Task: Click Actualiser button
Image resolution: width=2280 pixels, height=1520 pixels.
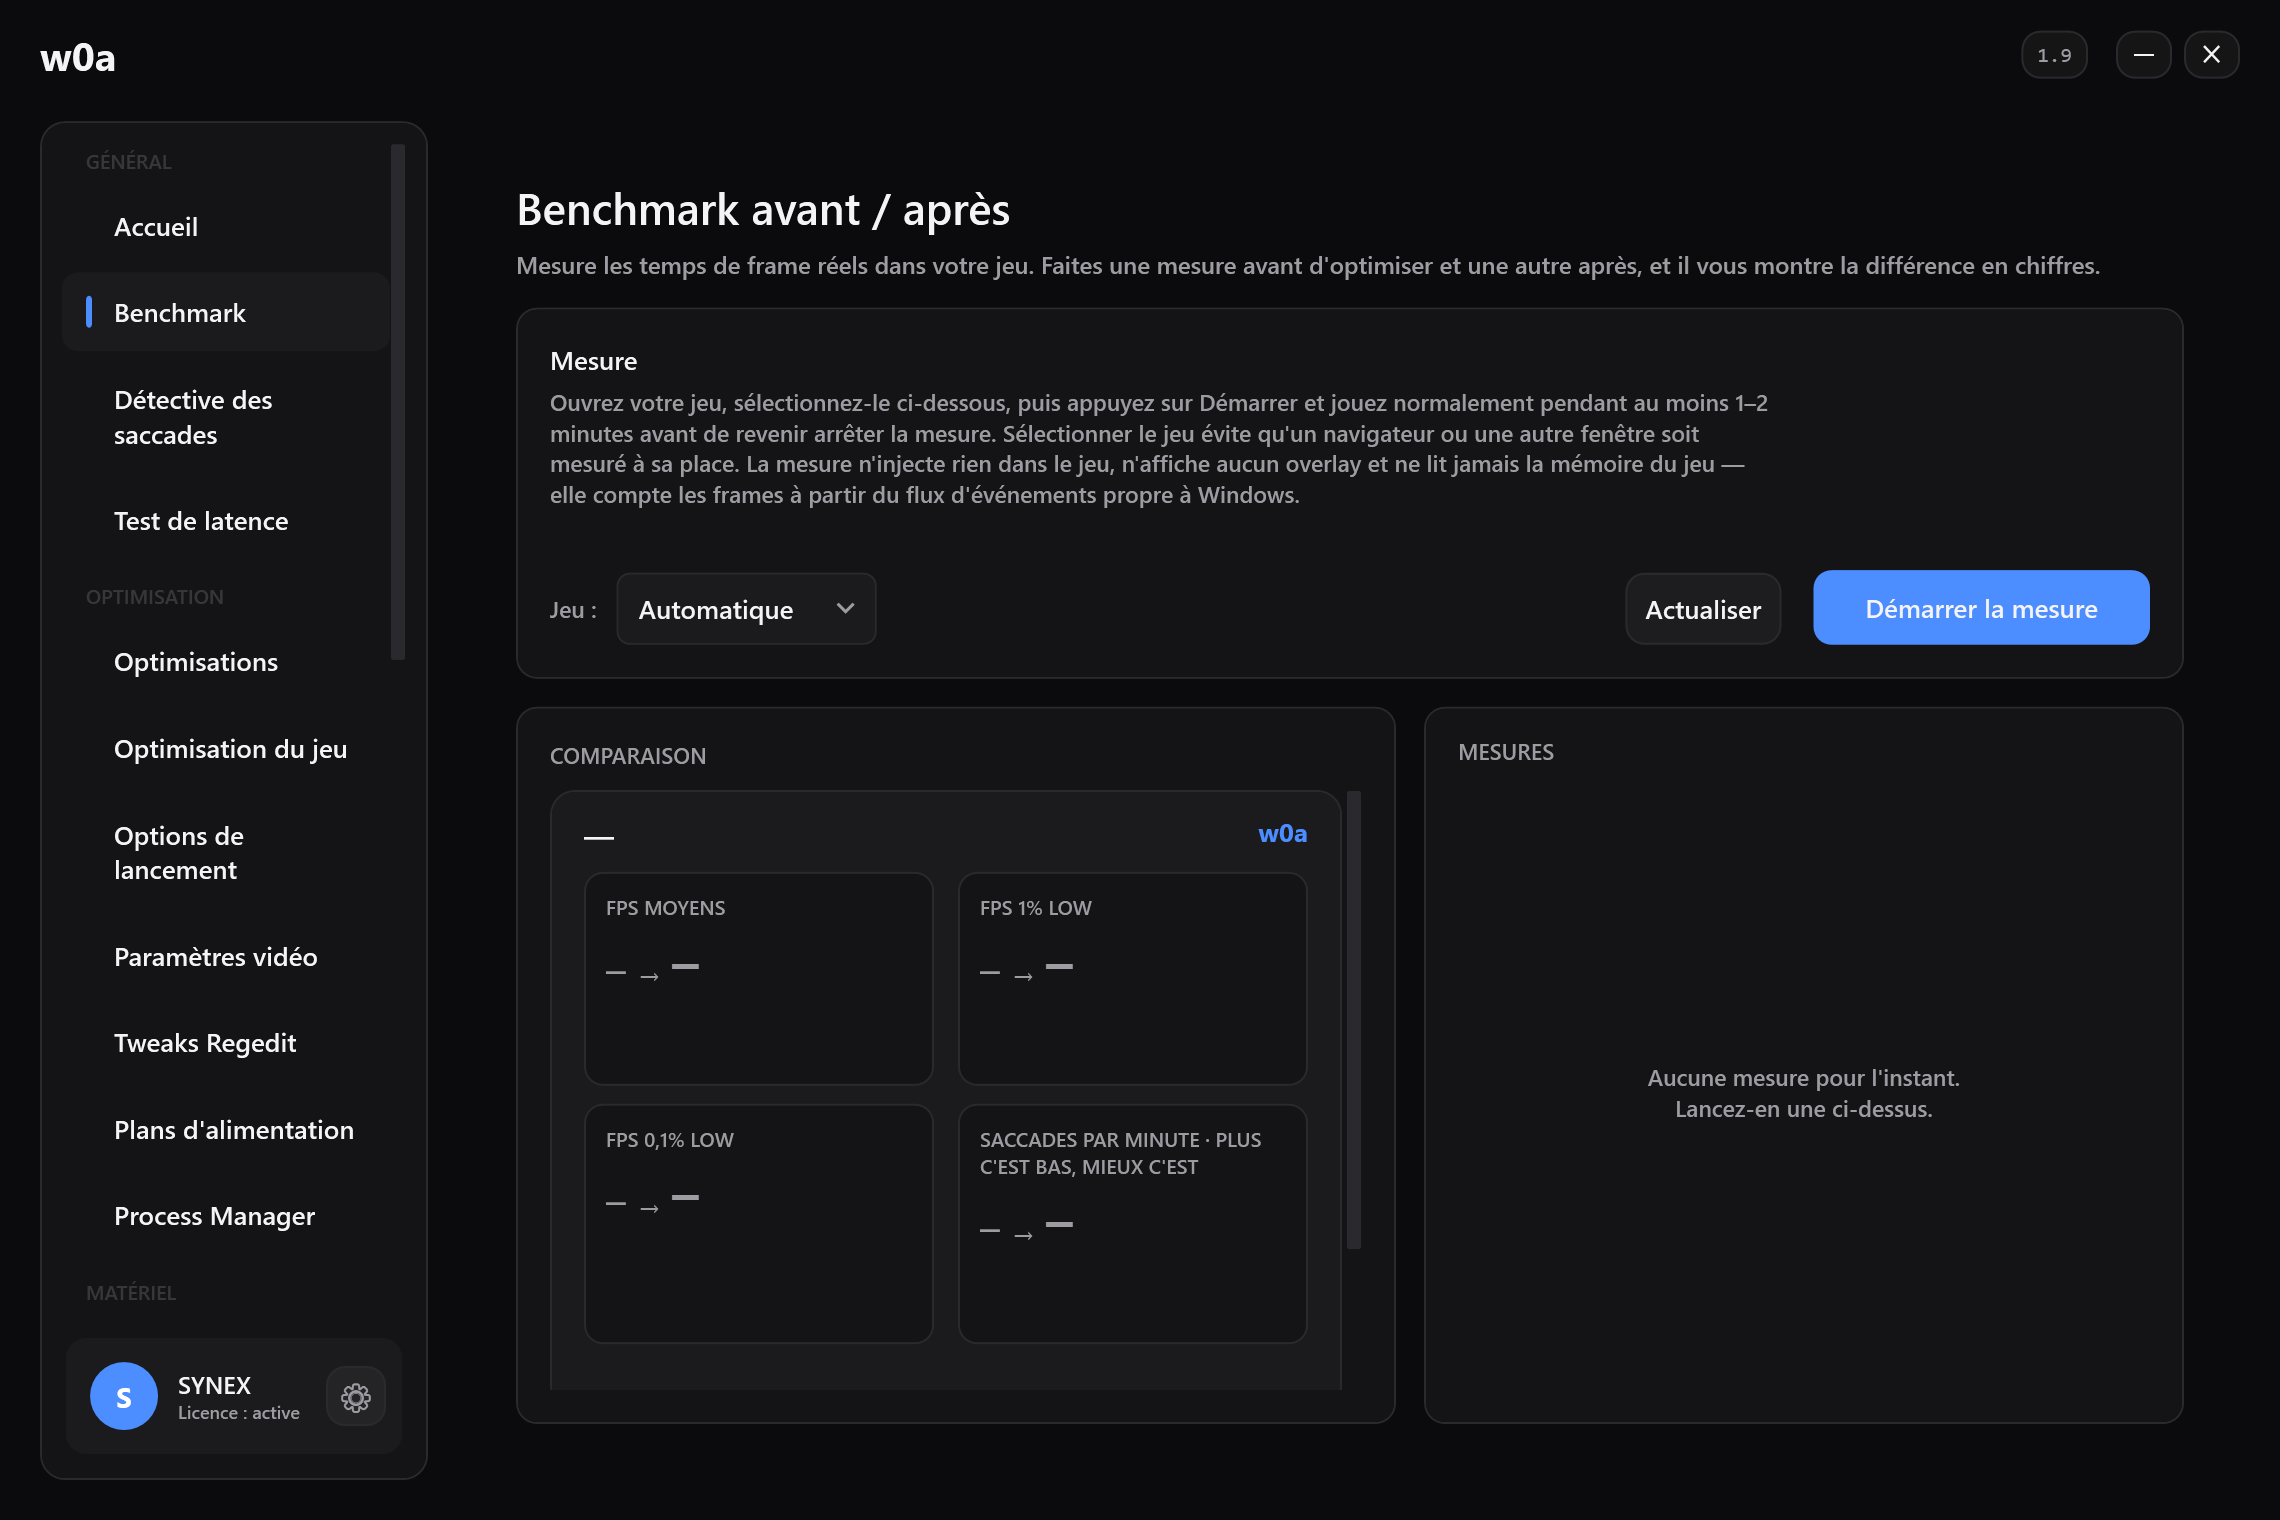Action: [x=1703, y=609]
